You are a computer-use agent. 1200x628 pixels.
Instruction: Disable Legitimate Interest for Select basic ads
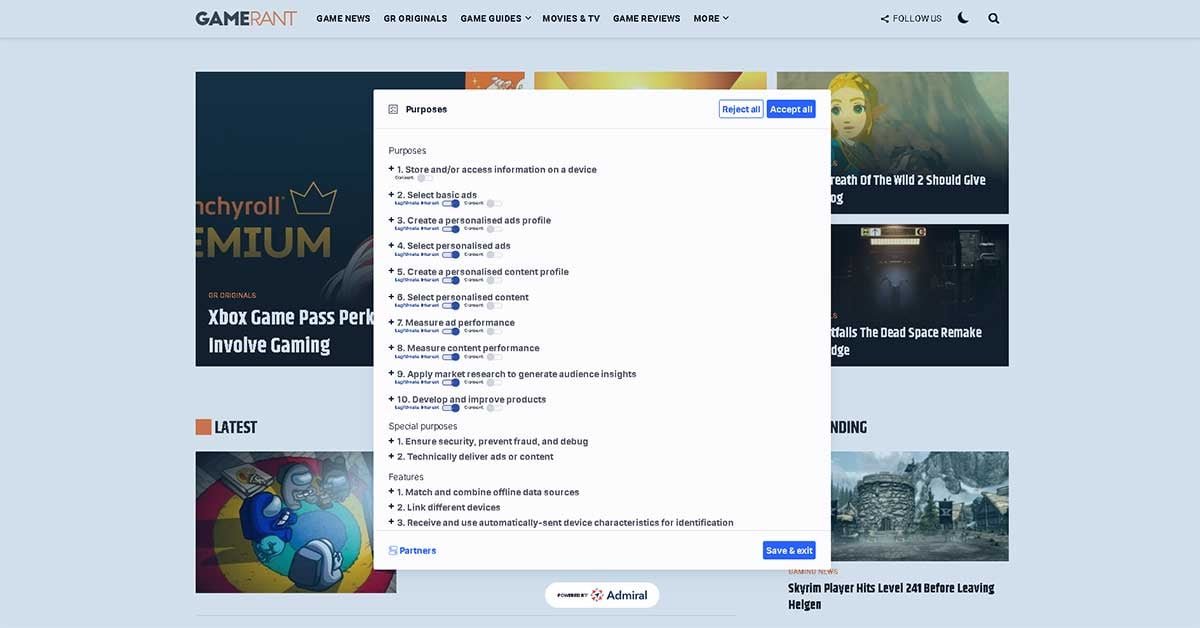[x=451, y=203]
